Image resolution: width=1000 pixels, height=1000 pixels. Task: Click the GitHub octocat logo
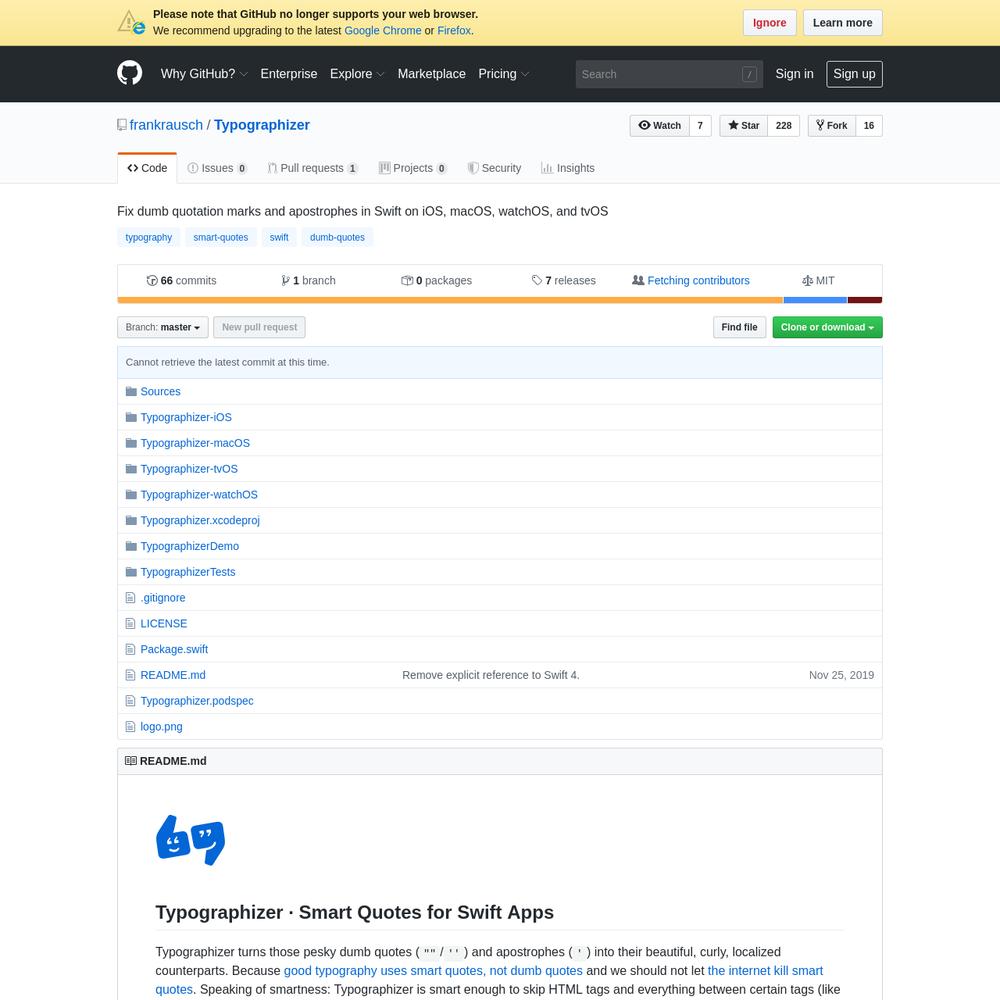click(129, 73)
